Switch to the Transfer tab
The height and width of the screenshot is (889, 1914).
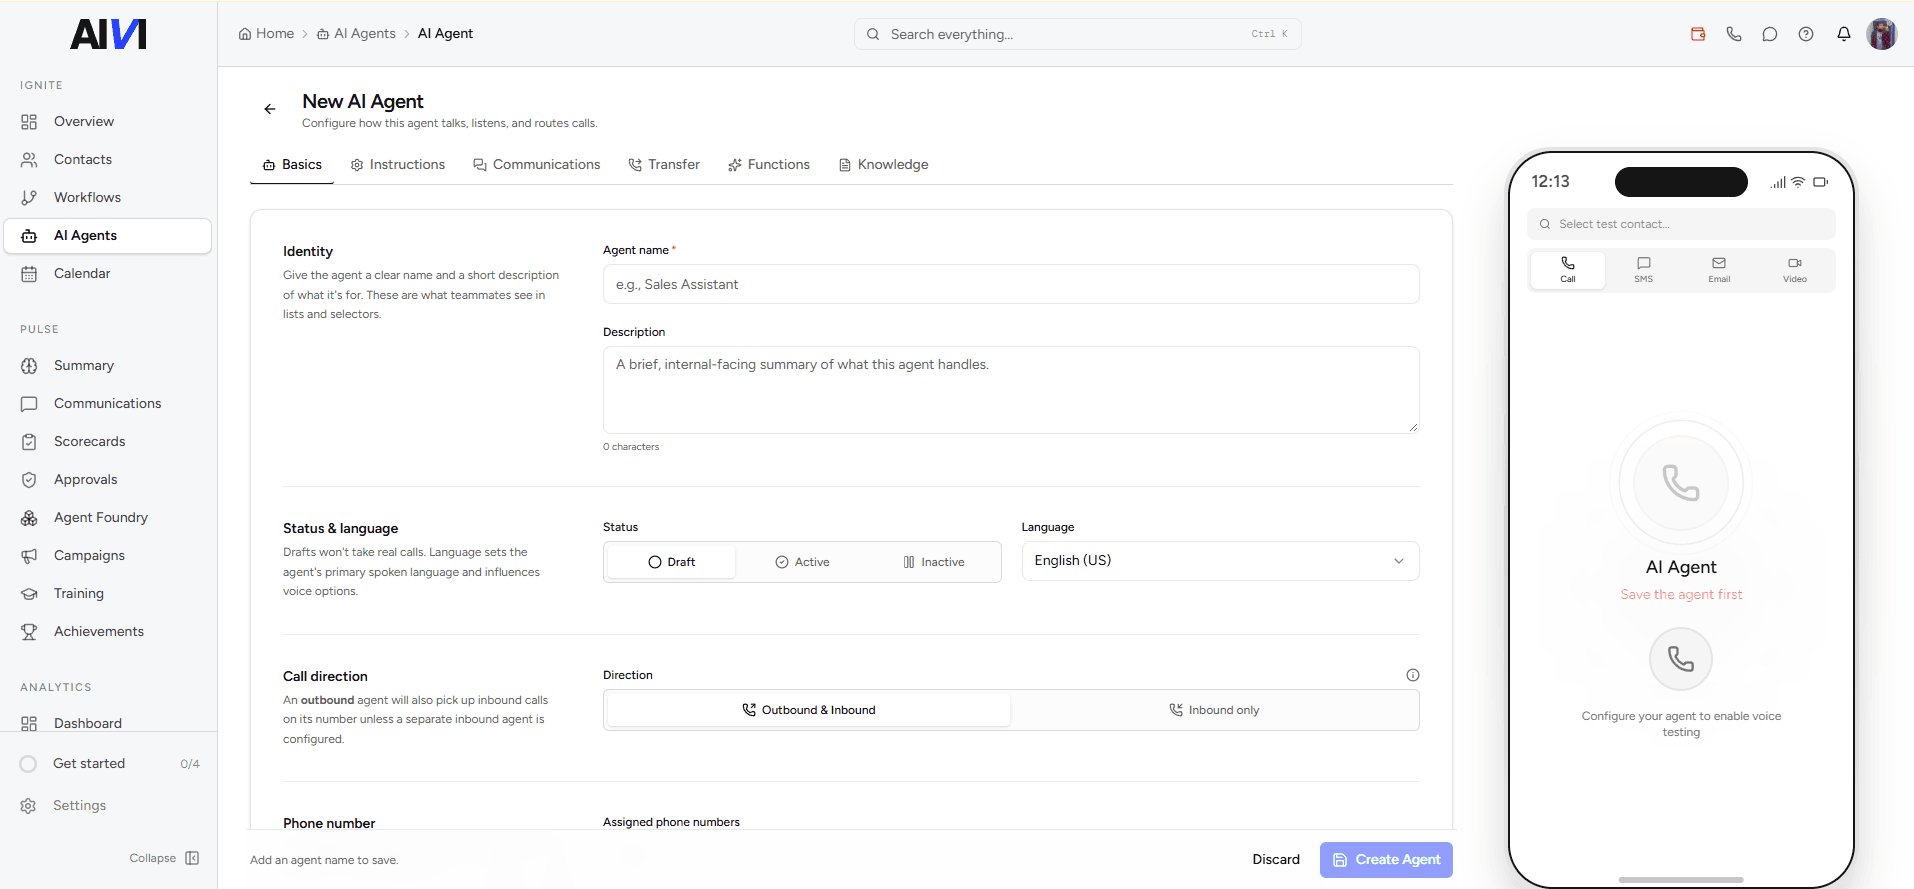point(664,165)
